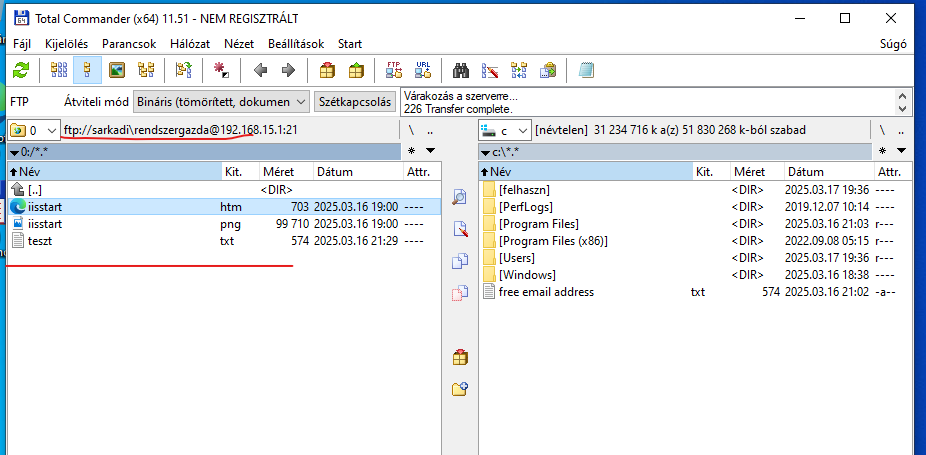Select the [..] parent directory entry
Screen dimensions: 926x455
[x=225, y=190]
